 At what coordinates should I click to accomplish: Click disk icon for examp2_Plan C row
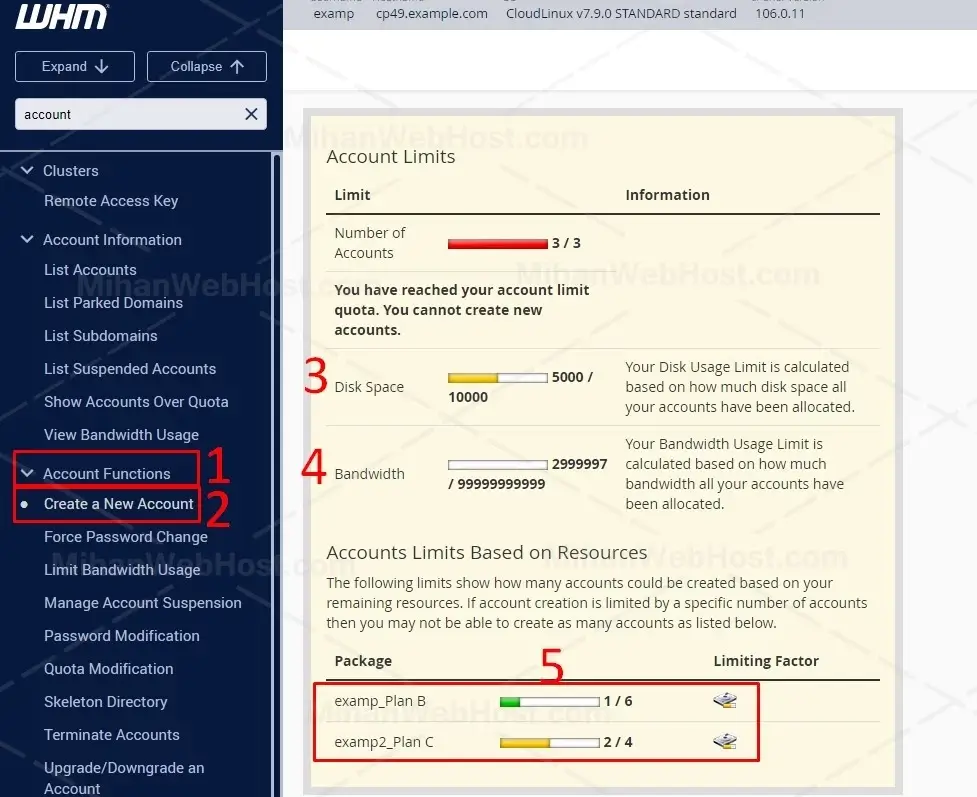(725, 742)
